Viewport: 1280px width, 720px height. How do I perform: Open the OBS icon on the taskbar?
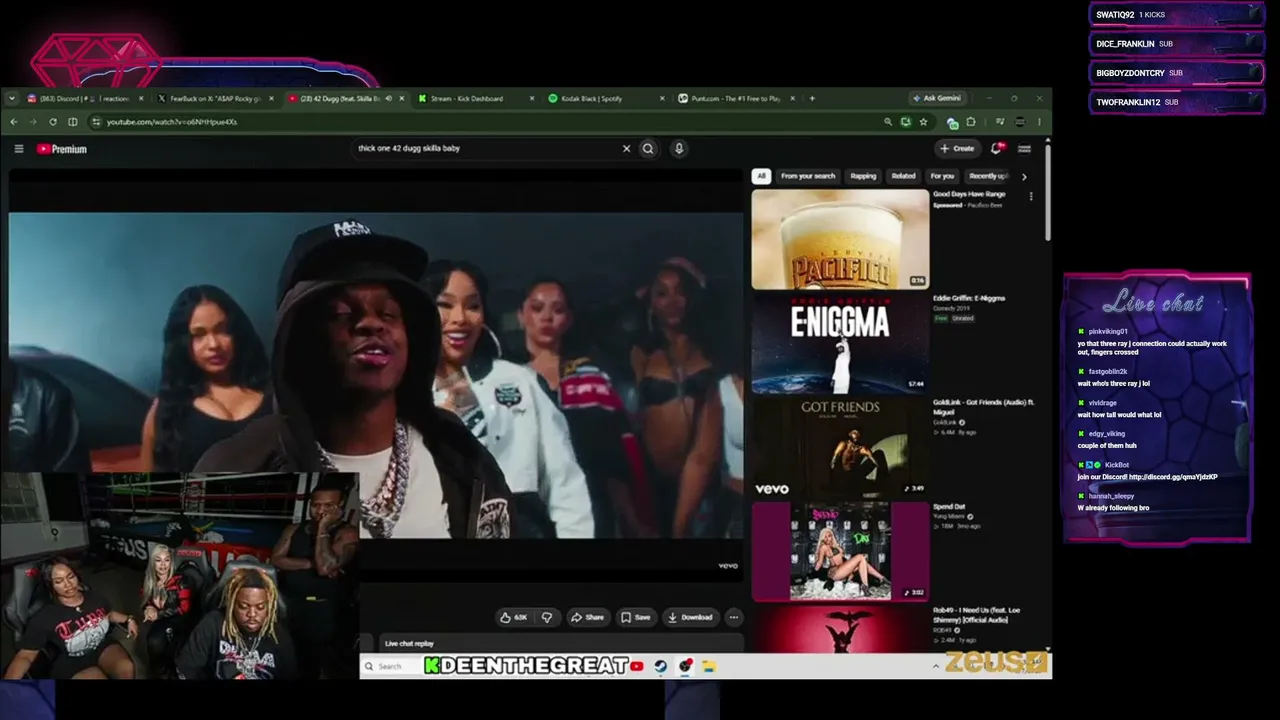[685, 666]
